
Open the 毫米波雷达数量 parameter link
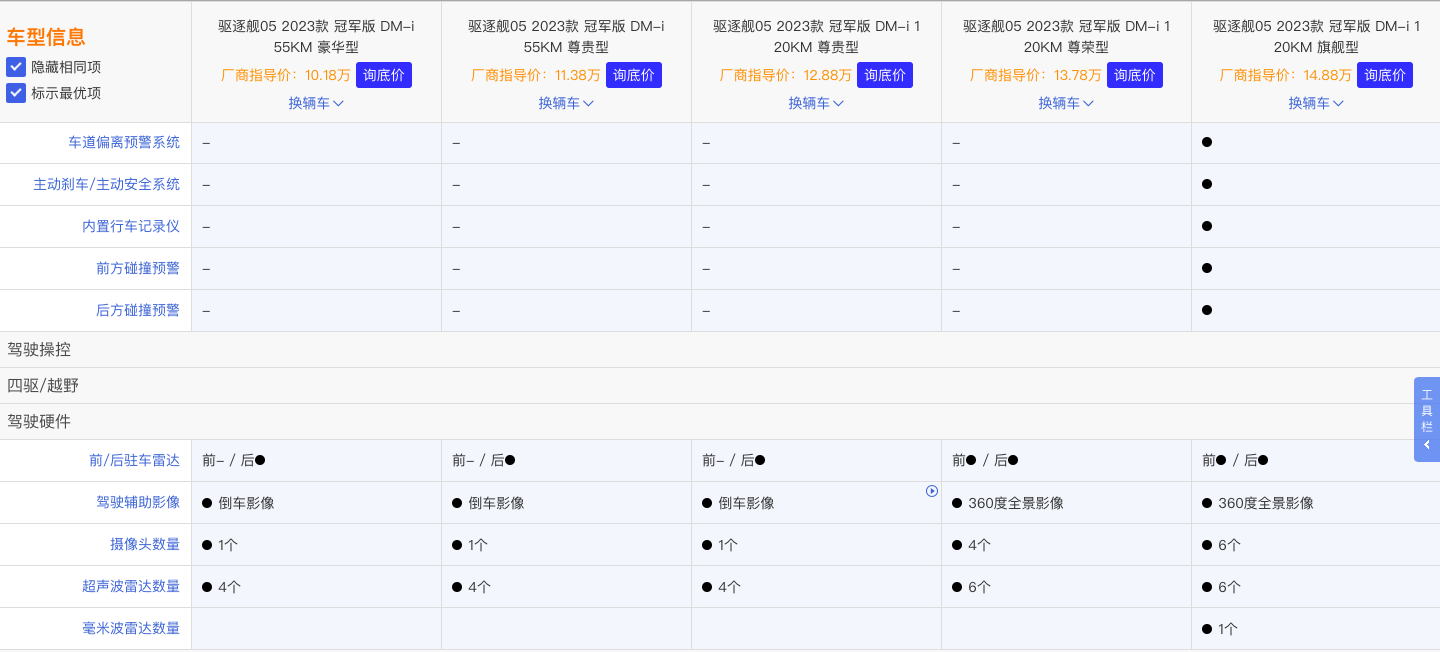point(131,629)
